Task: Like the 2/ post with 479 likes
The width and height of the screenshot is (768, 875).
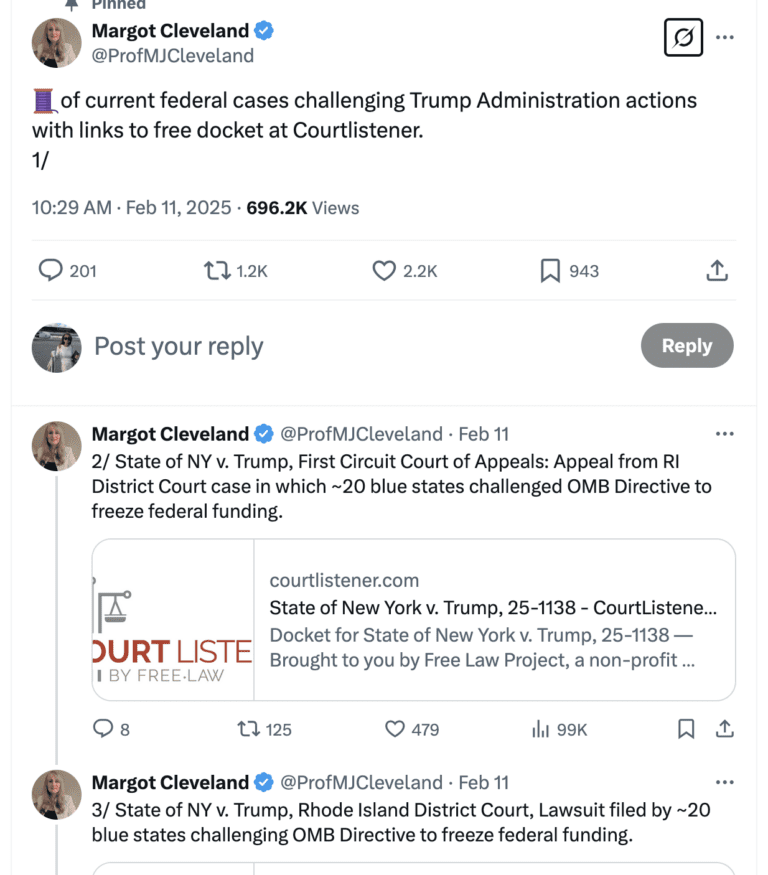Action: coord(412,729)
